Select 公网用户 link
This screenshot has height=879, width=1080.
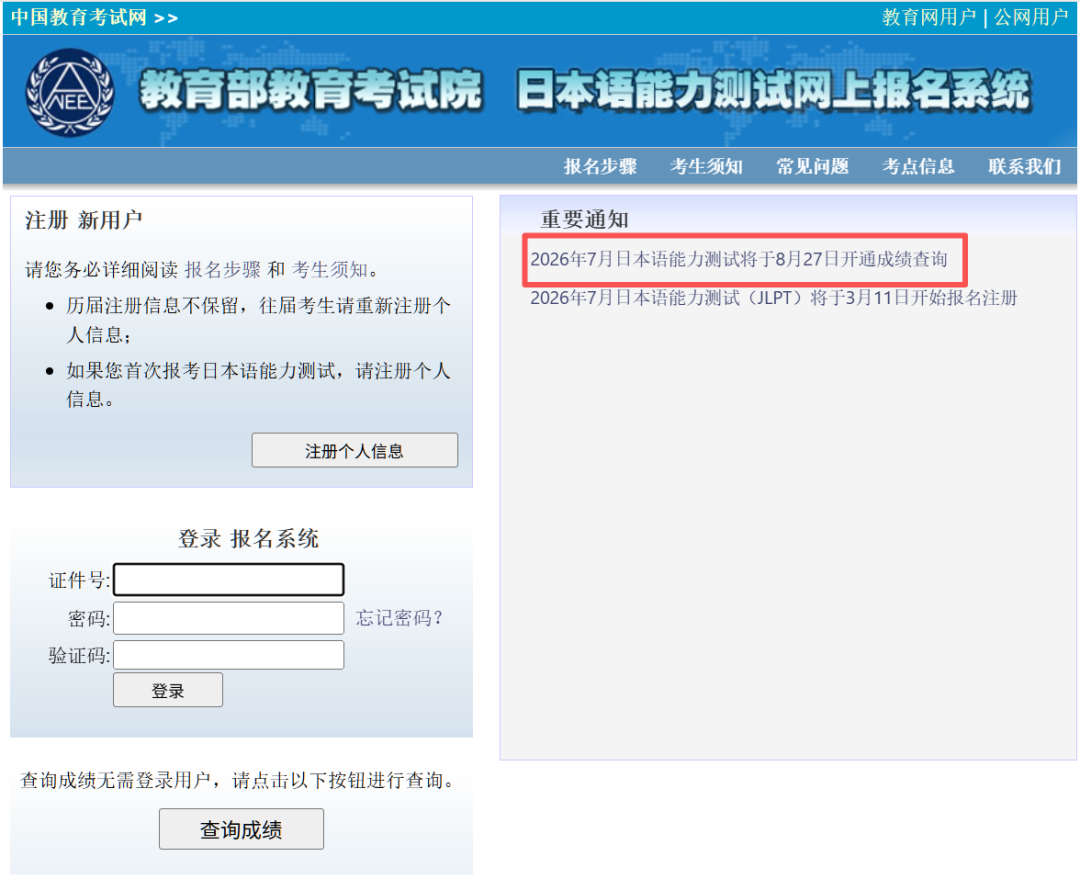pos(1030,17)
